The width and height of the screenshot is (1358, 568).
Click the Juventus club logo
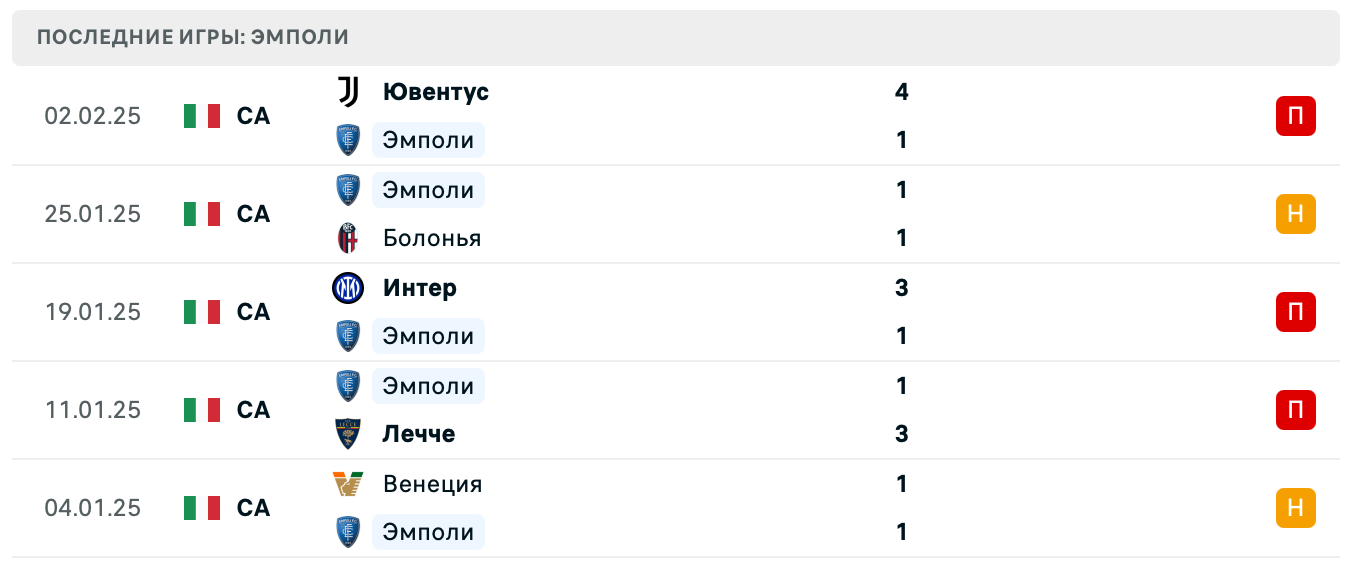[348, 92]
